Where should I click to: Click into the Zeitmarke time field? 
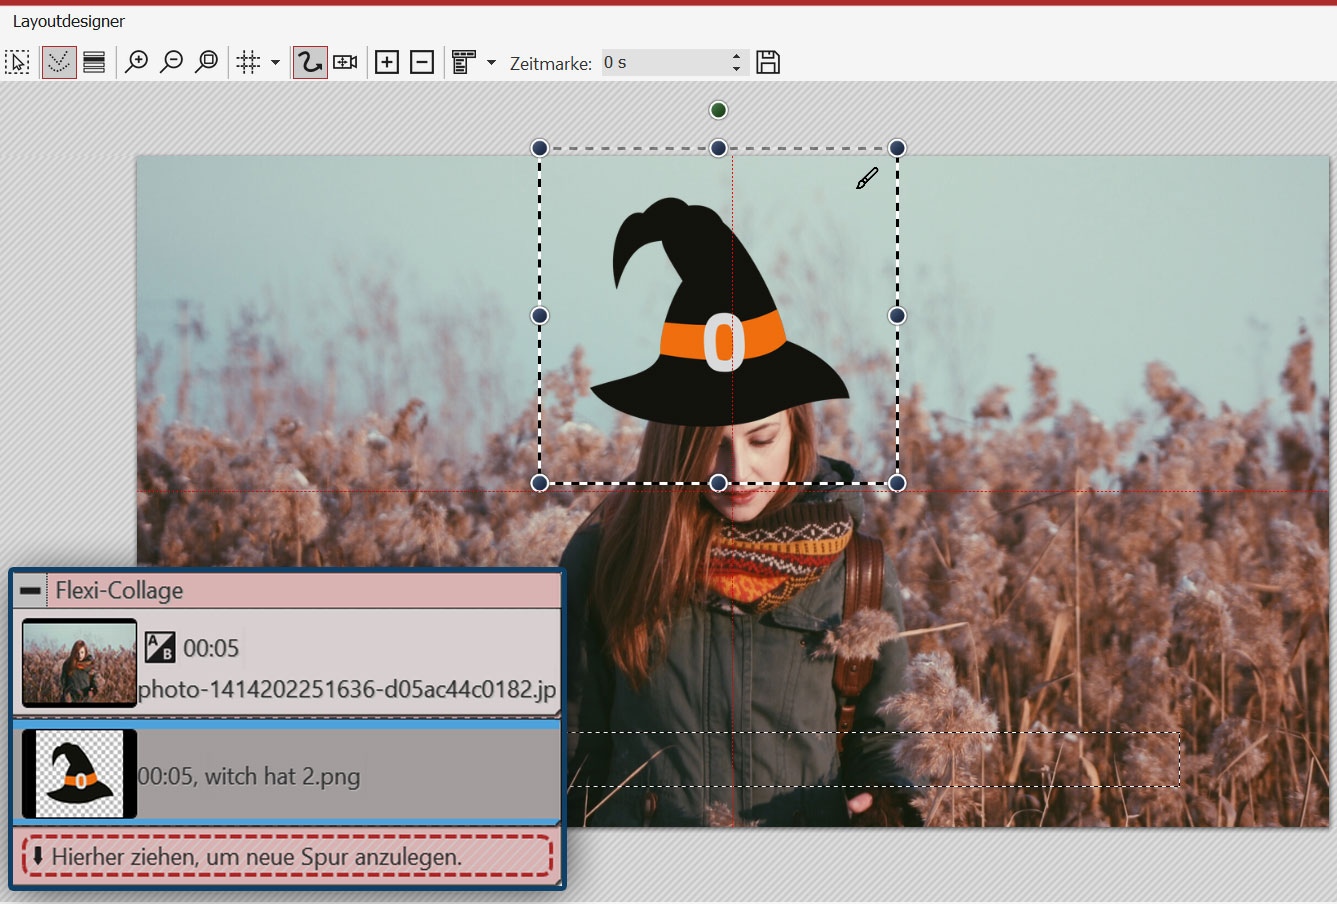point(665,63)
